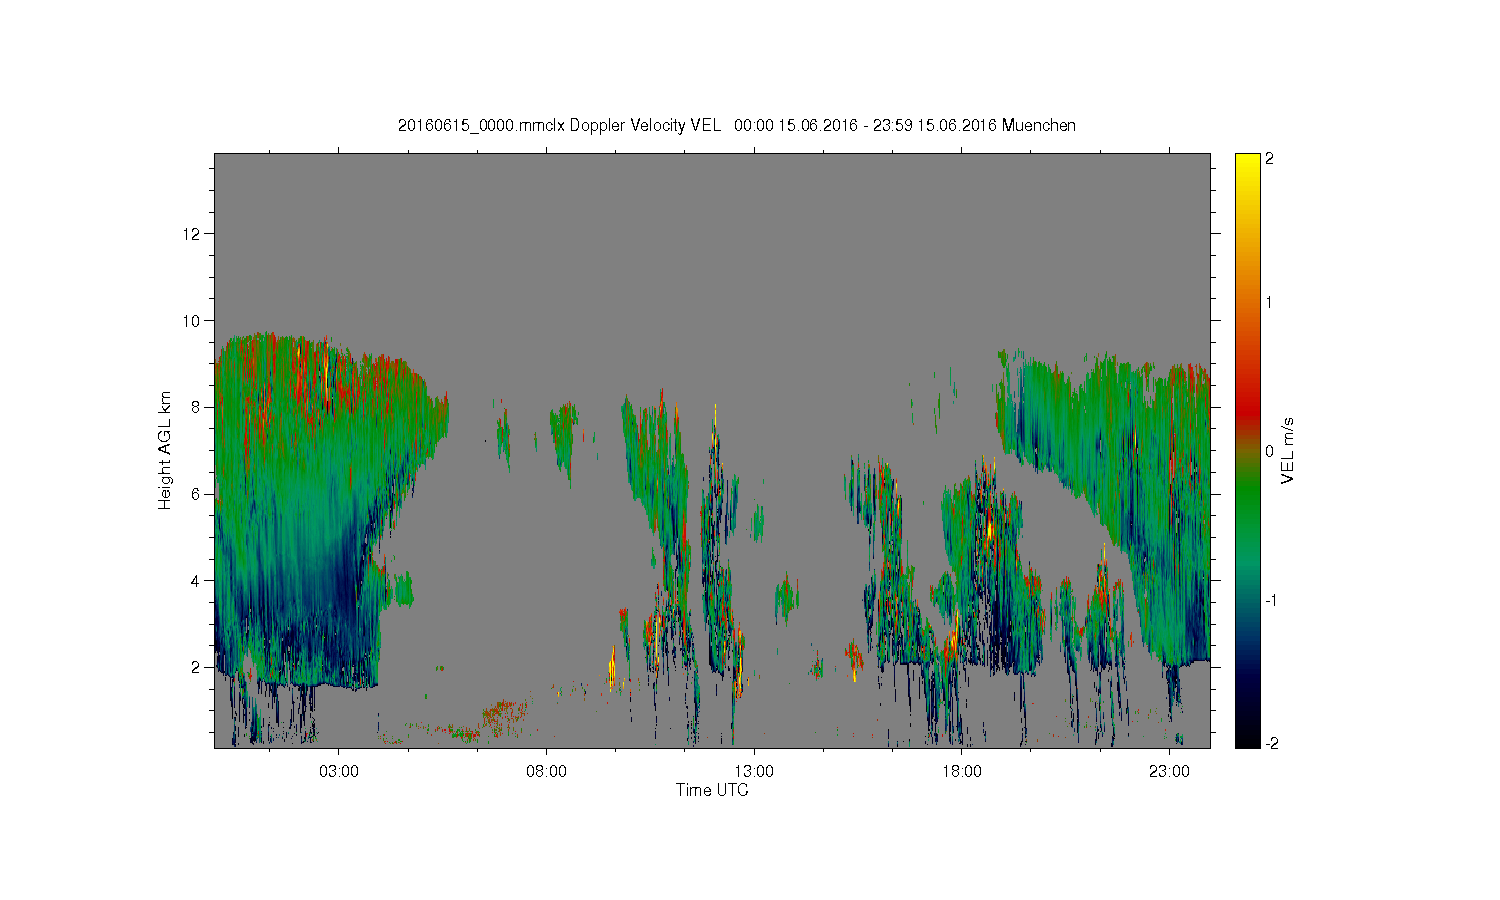Click the height tick label 6
The height and width of the screenshot is (900, 1500).
[x=197, y=494]
